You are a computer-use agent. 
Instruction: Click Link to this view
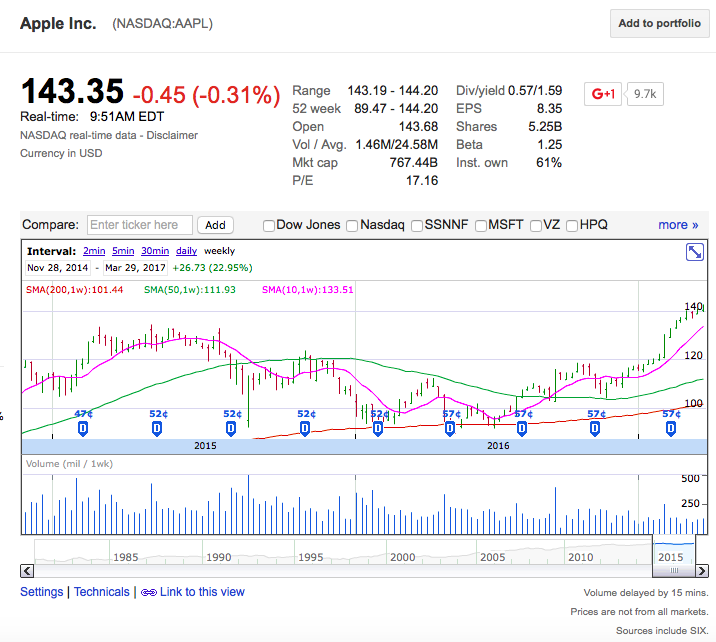click(202, 592)
